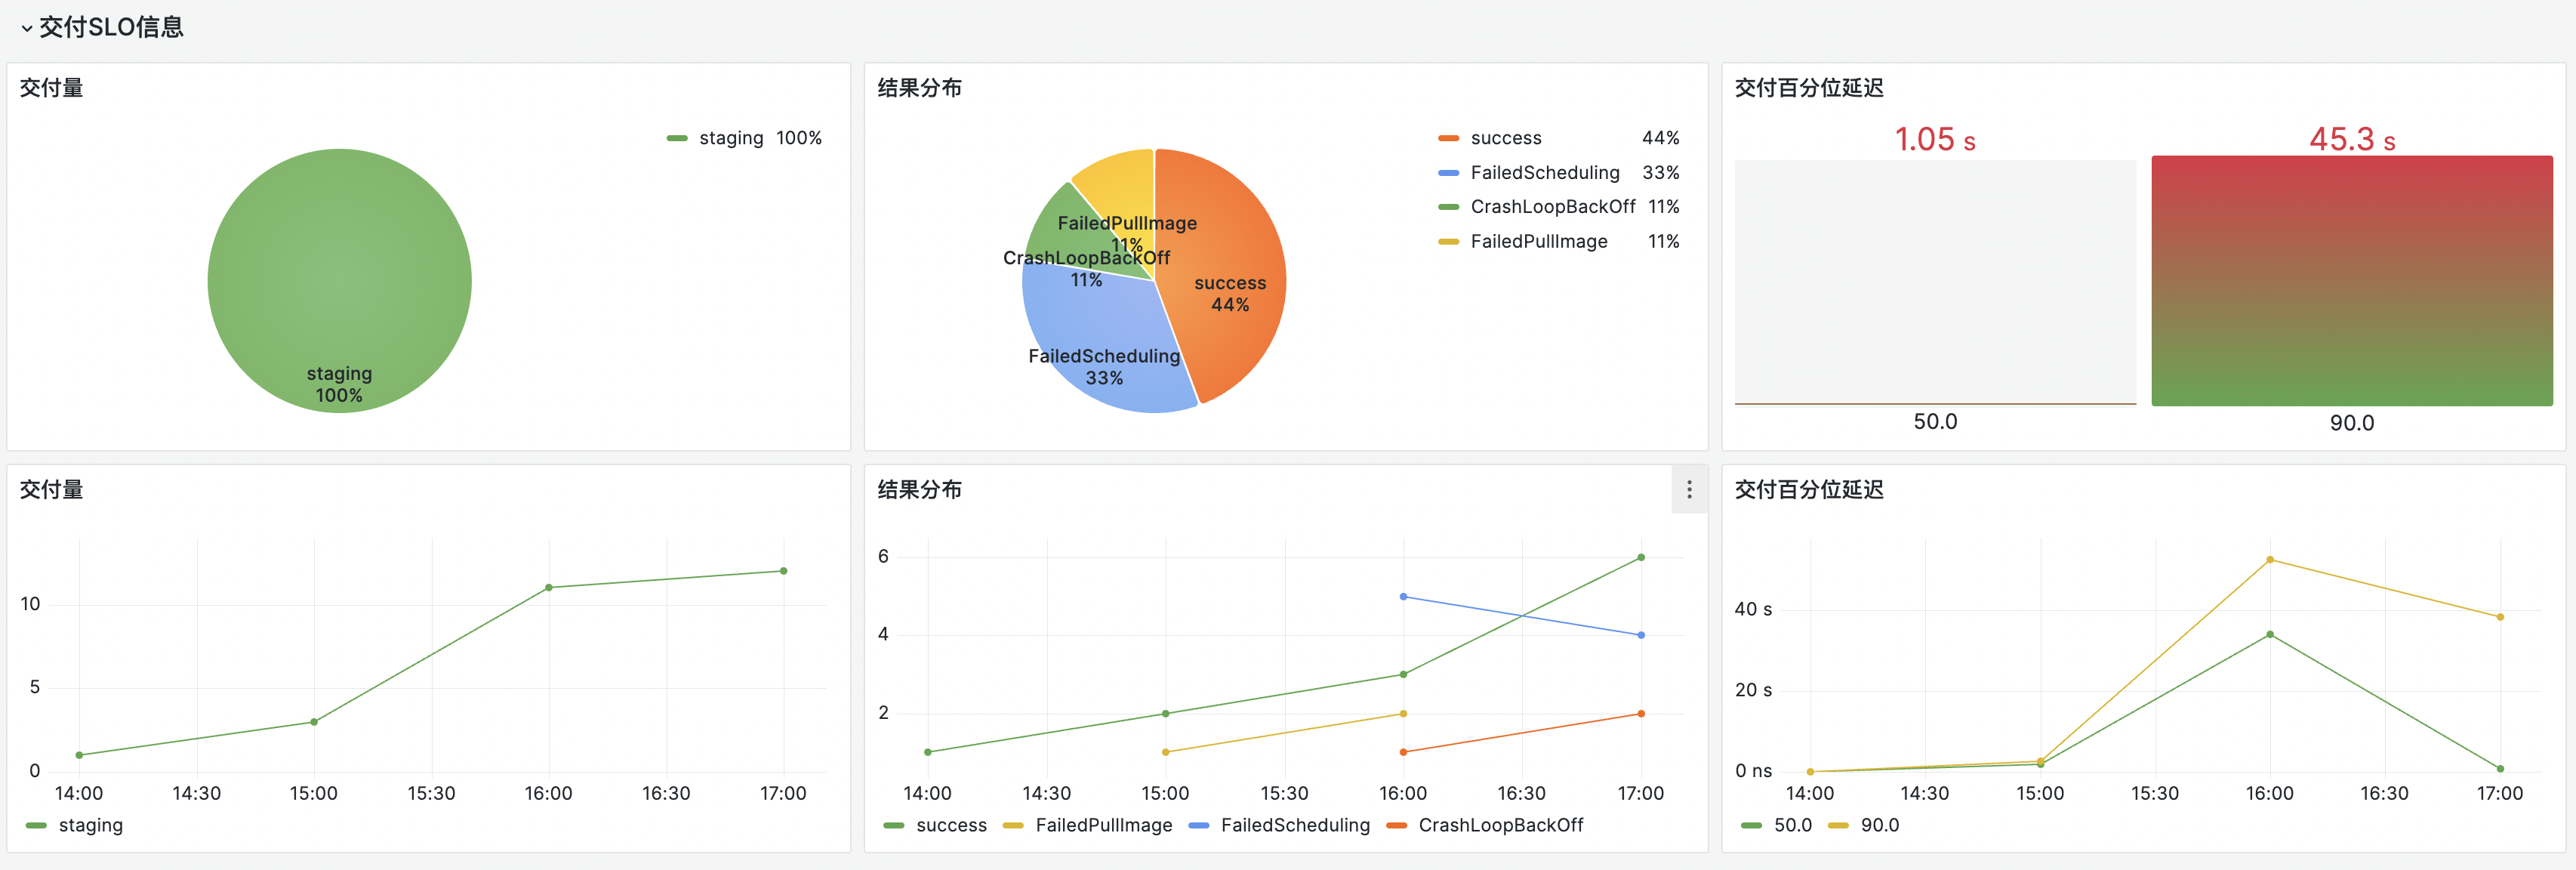Screen dimensions: 2576x870
Task: Toggle staging series in 交付量 line chart legend
Action: (x=90, y=825)
